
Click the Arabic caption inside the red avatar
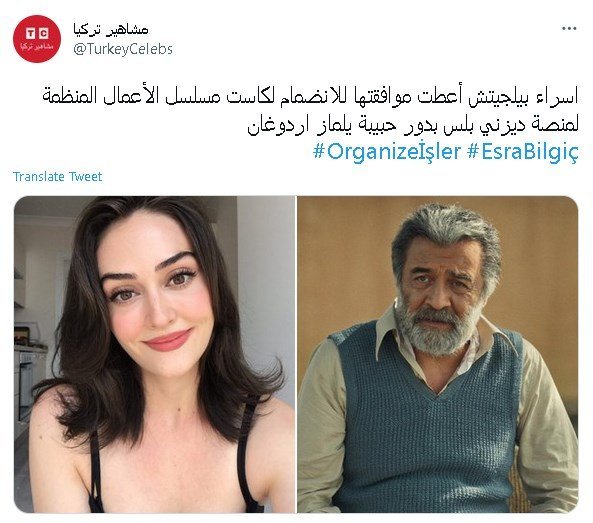37,47
